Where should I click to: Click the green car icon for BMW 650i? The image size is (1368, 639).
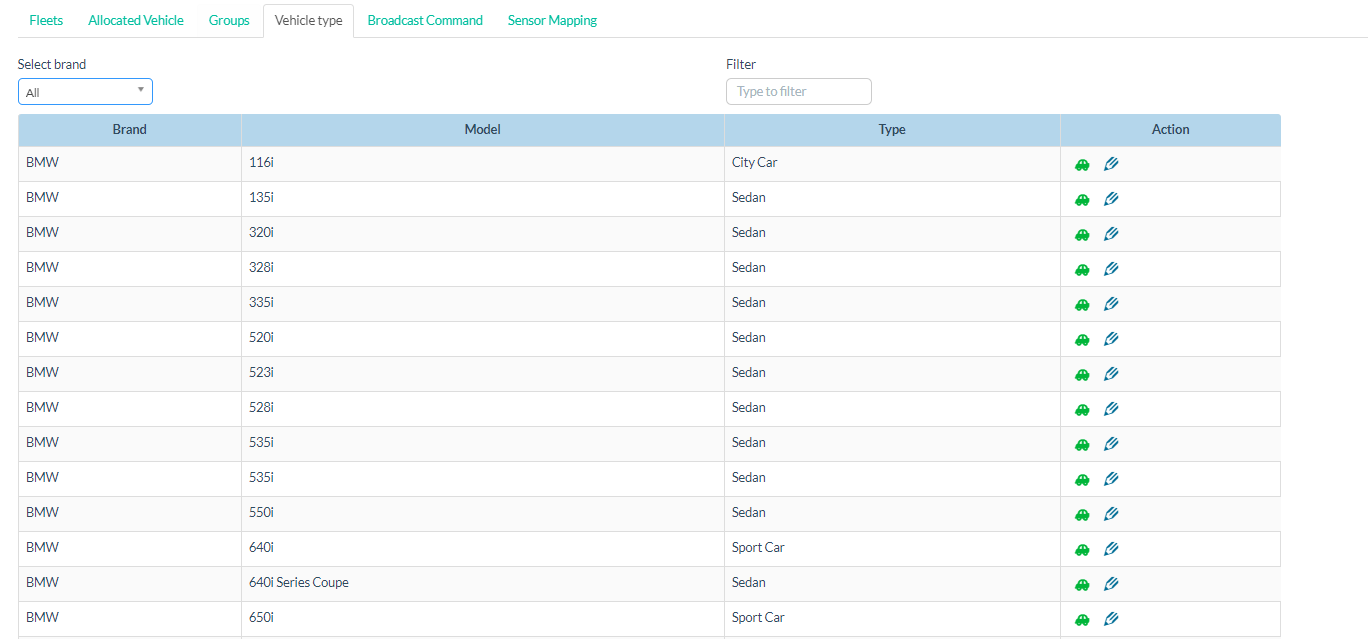[1081, 620]
